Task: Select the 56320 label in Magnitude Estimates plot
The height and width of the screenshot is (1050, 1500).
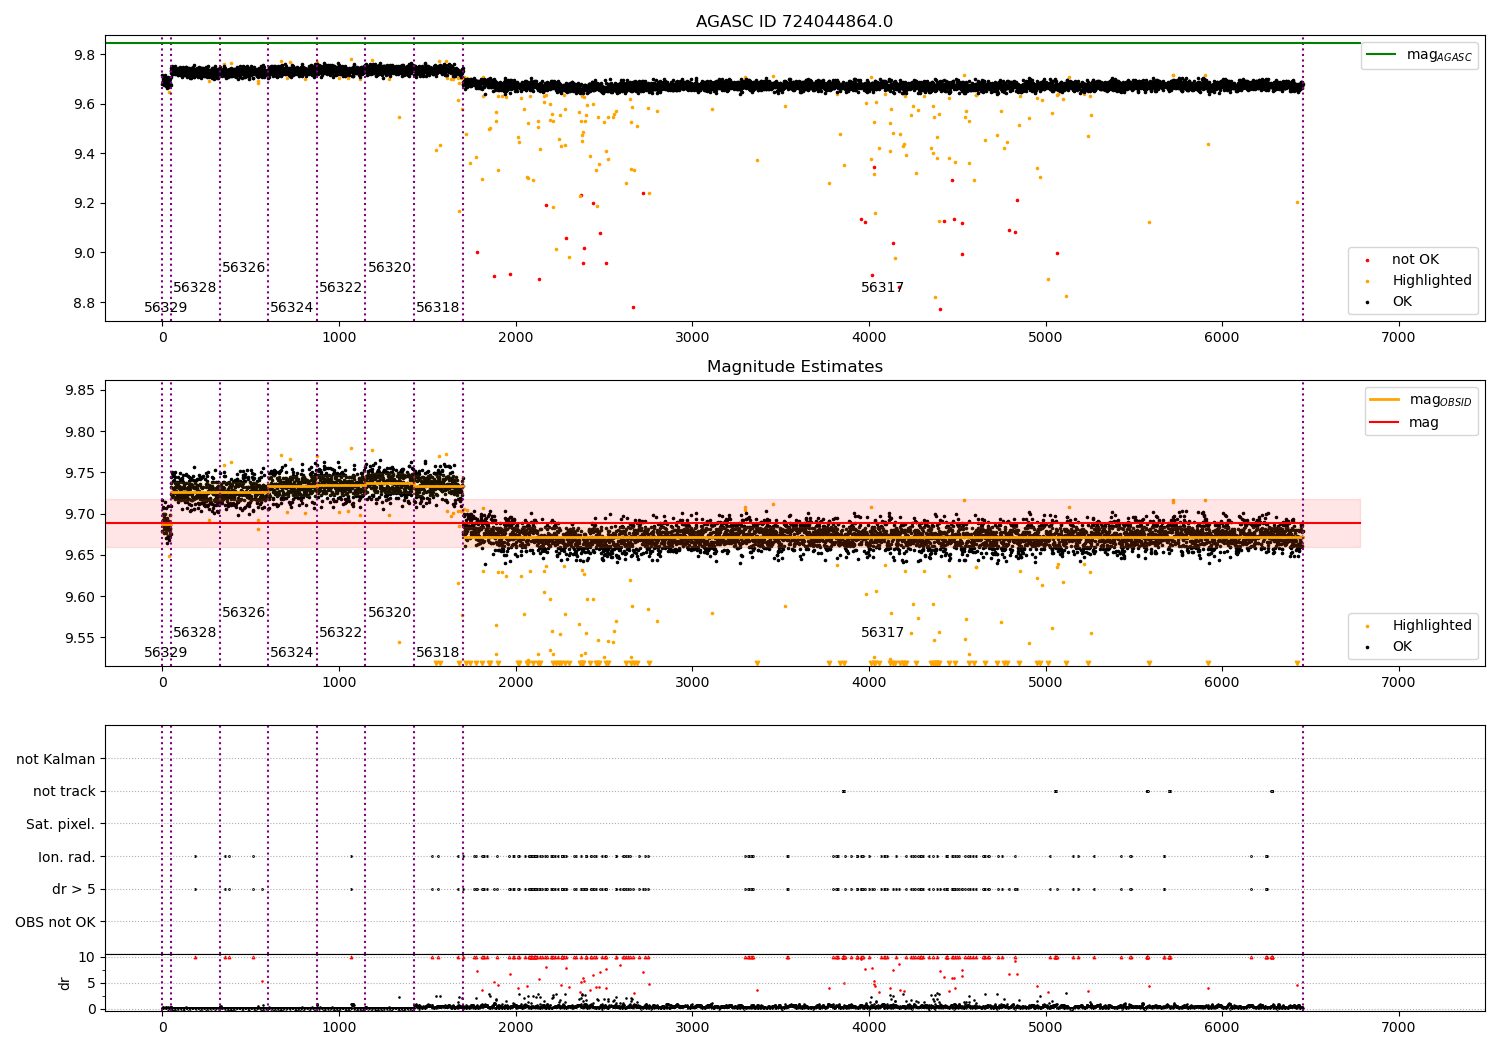Action: click(389, 613)
